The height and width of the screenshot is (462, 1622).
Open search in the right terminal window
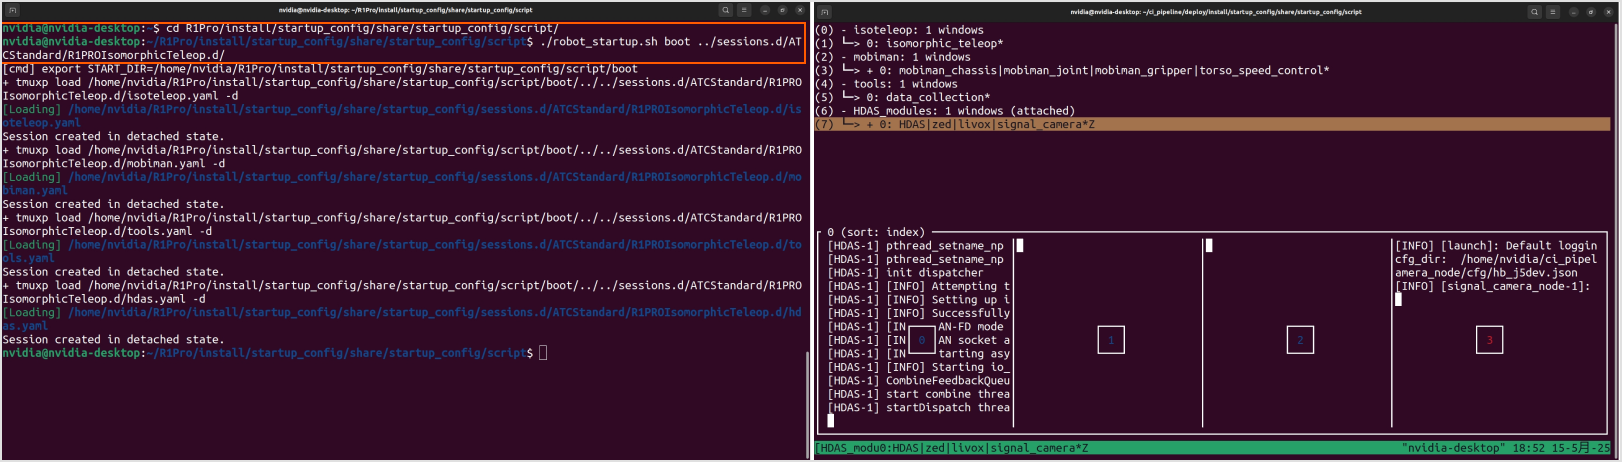coord(1534,12)
